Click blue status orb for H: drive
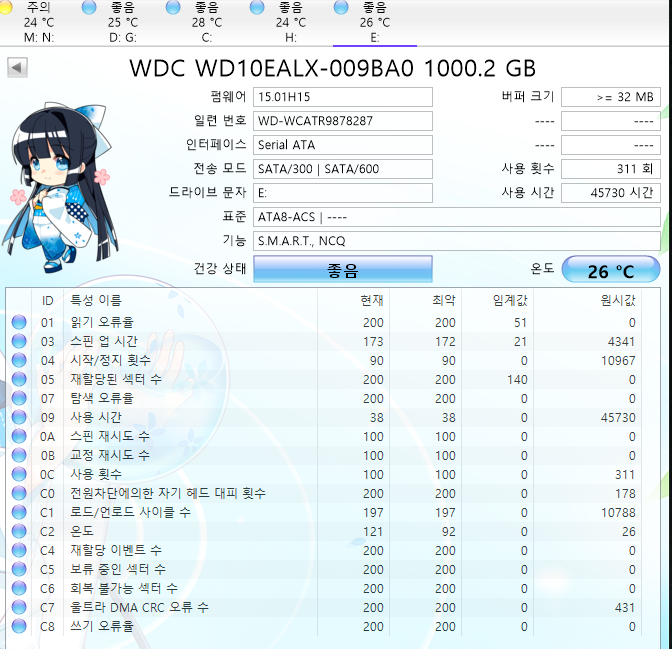The height and width of the screenshot is (649, 672). 257,7
